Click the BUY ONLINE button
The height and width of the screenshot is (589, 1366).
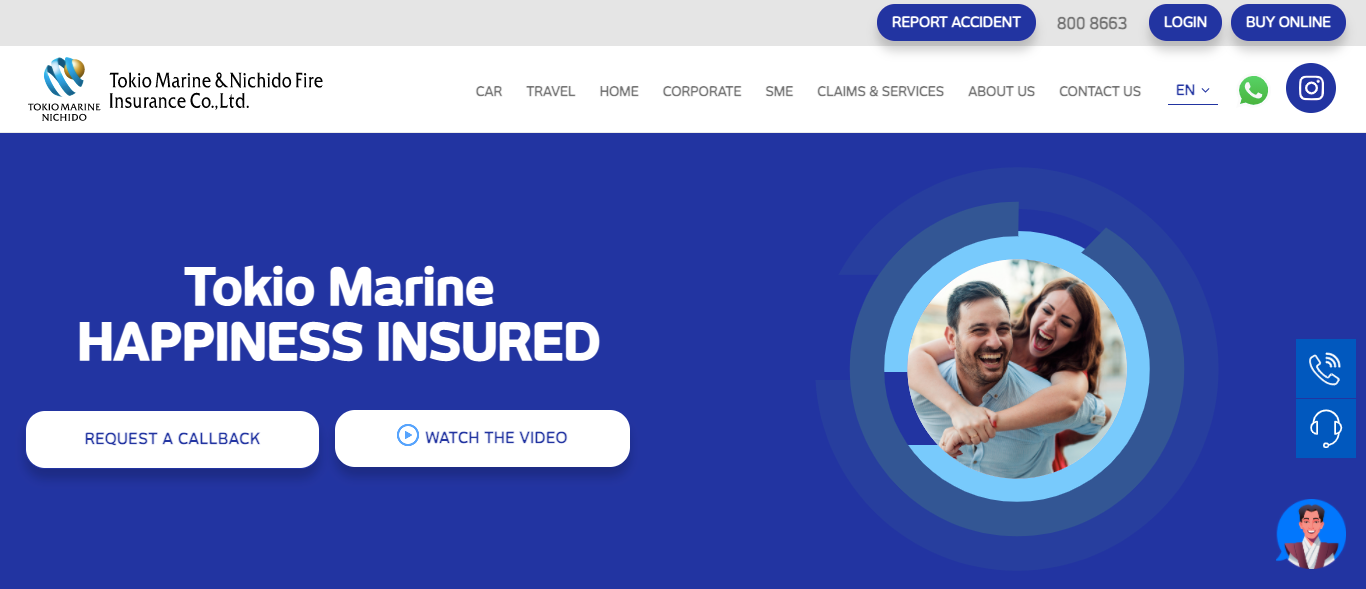click(1288, 22)
